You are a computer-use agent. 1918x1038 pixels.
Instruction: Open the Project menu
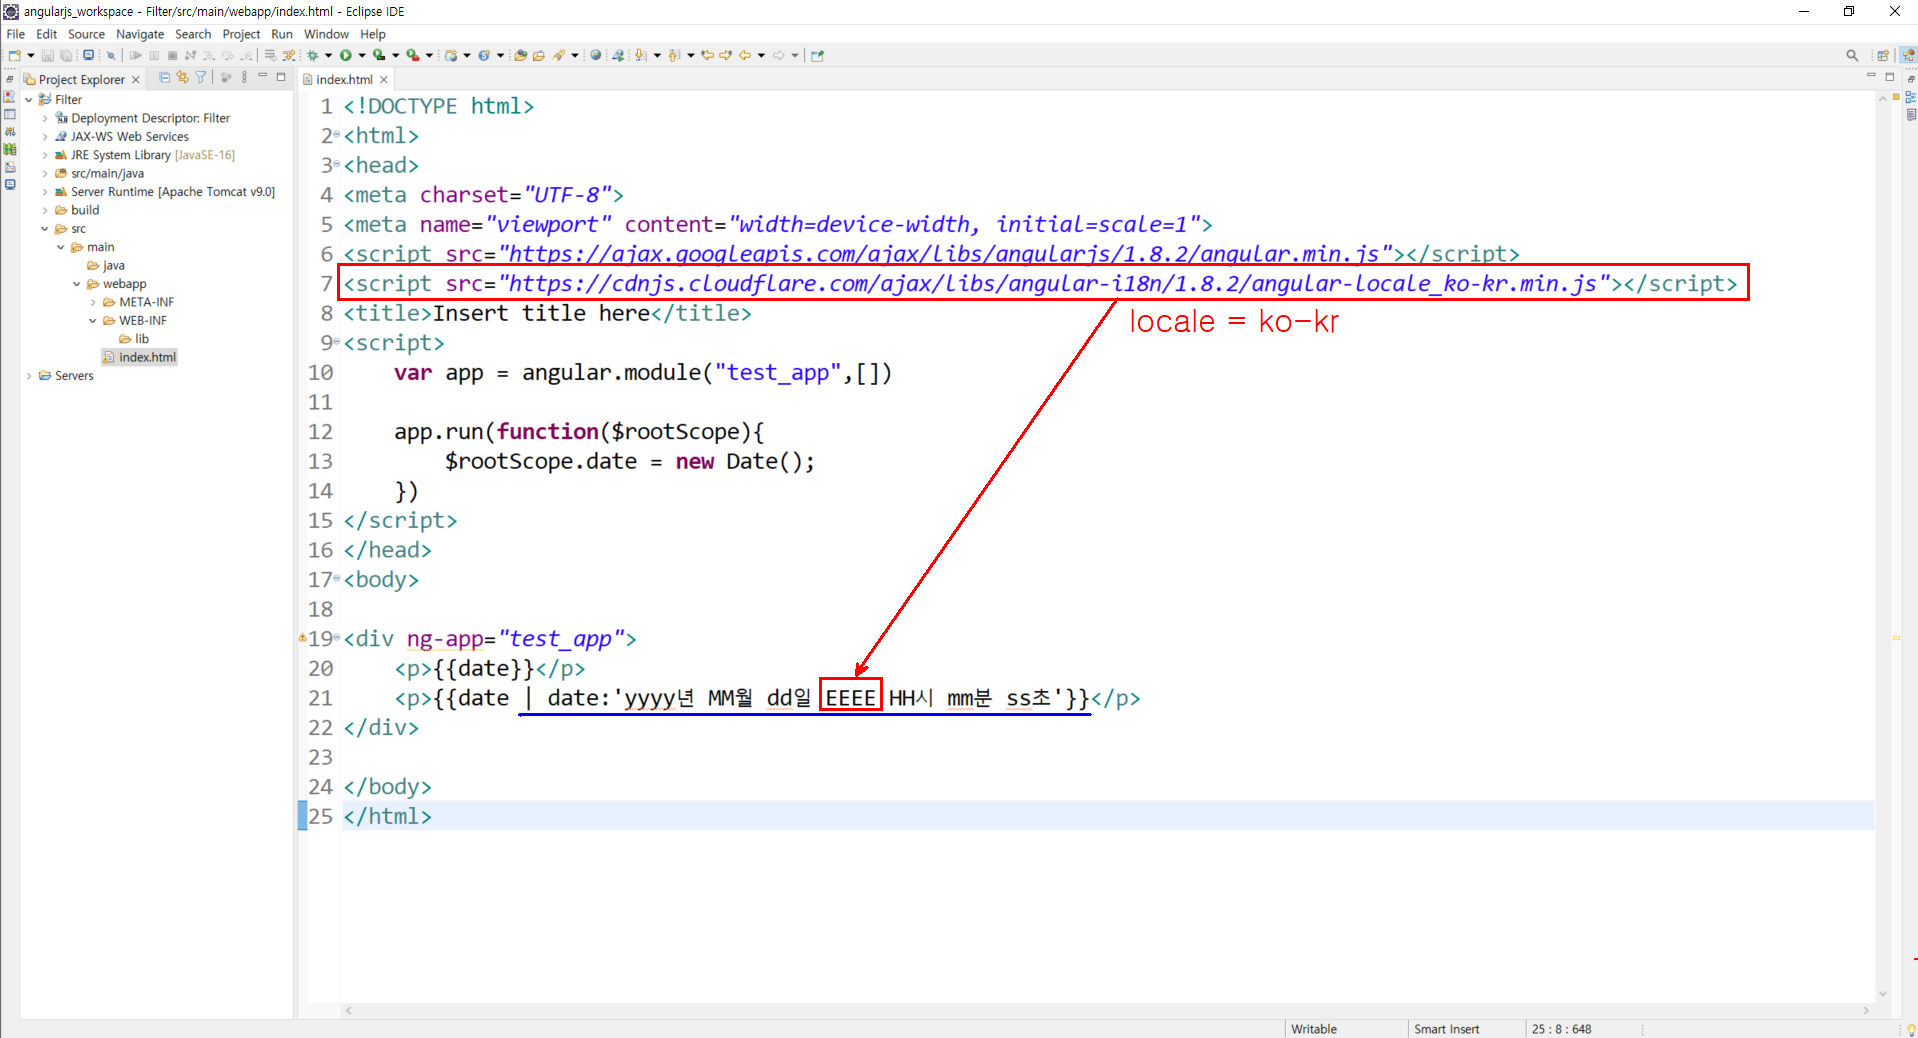click(241, 34)
